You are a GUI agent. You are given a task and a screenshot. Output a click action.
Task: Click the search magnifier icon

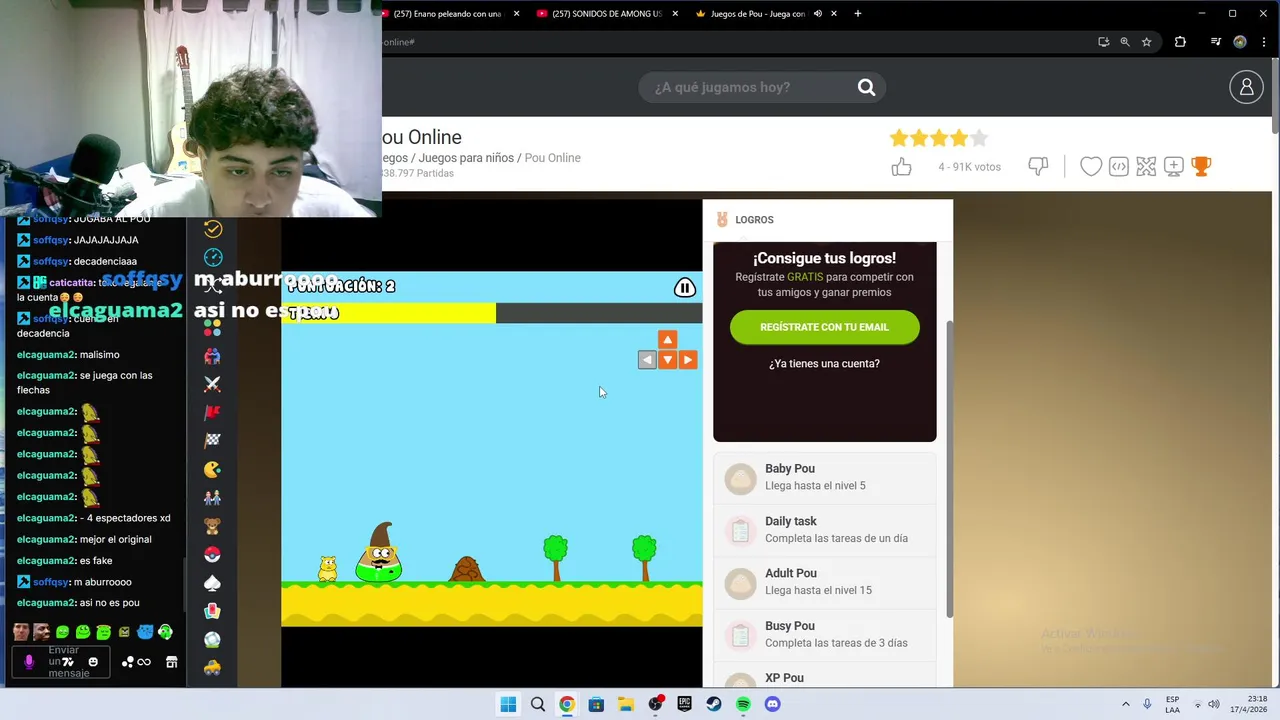tap(866, 87)
